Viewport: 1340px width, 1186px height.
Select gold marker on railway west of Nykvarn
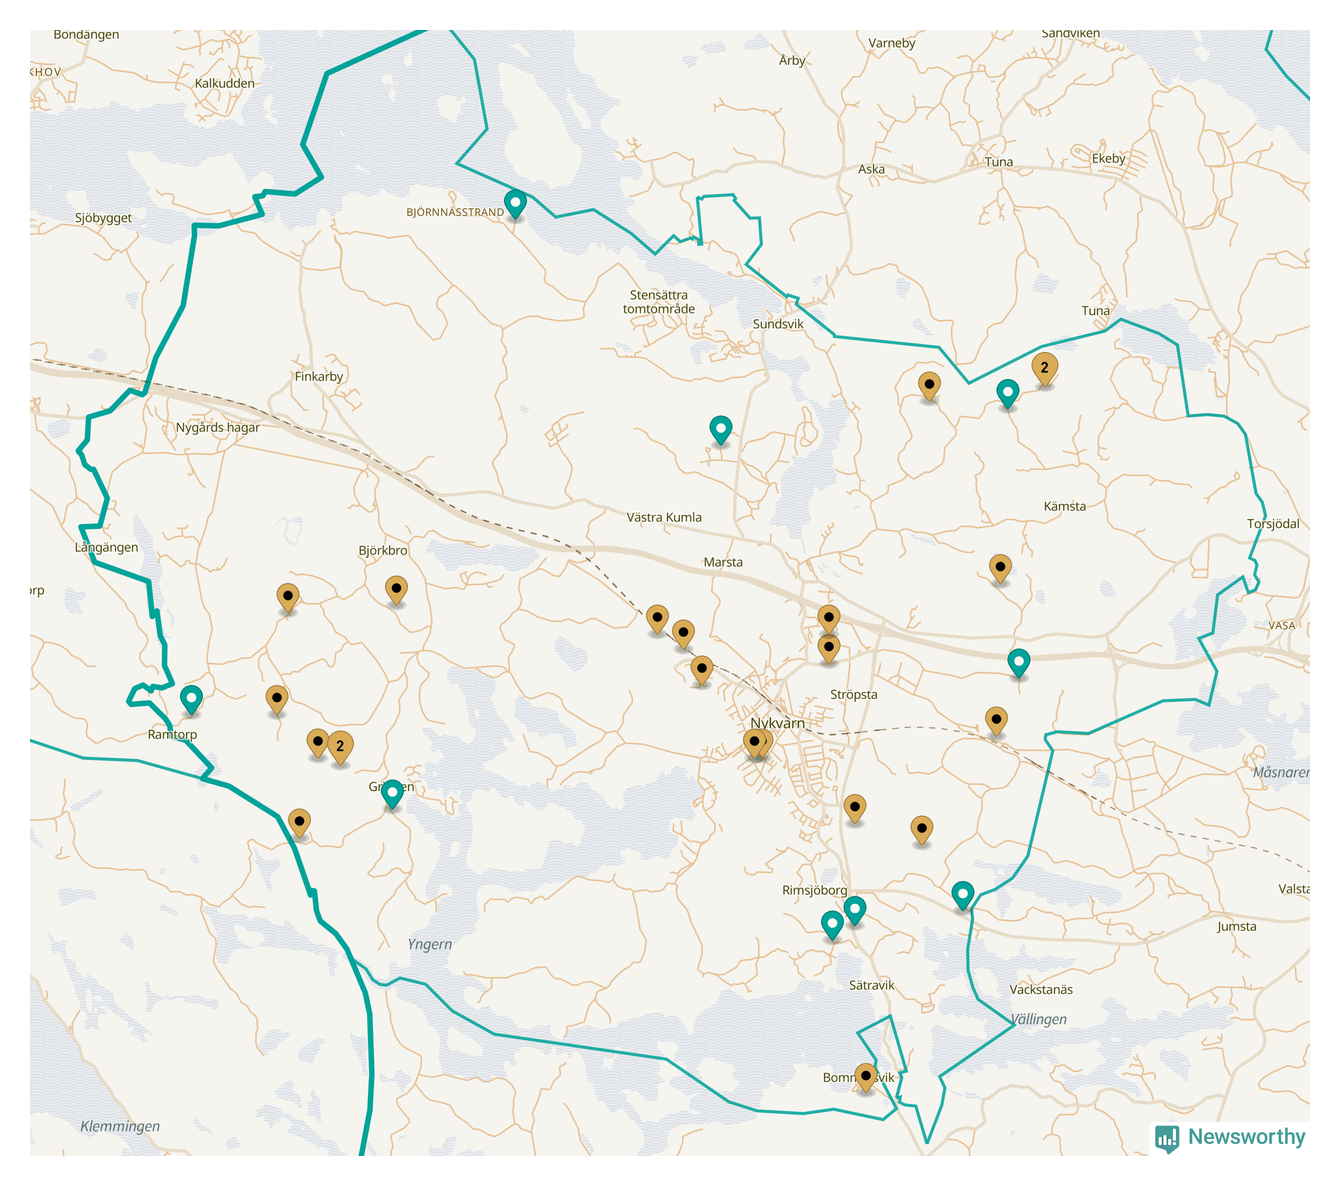[683, 633]
